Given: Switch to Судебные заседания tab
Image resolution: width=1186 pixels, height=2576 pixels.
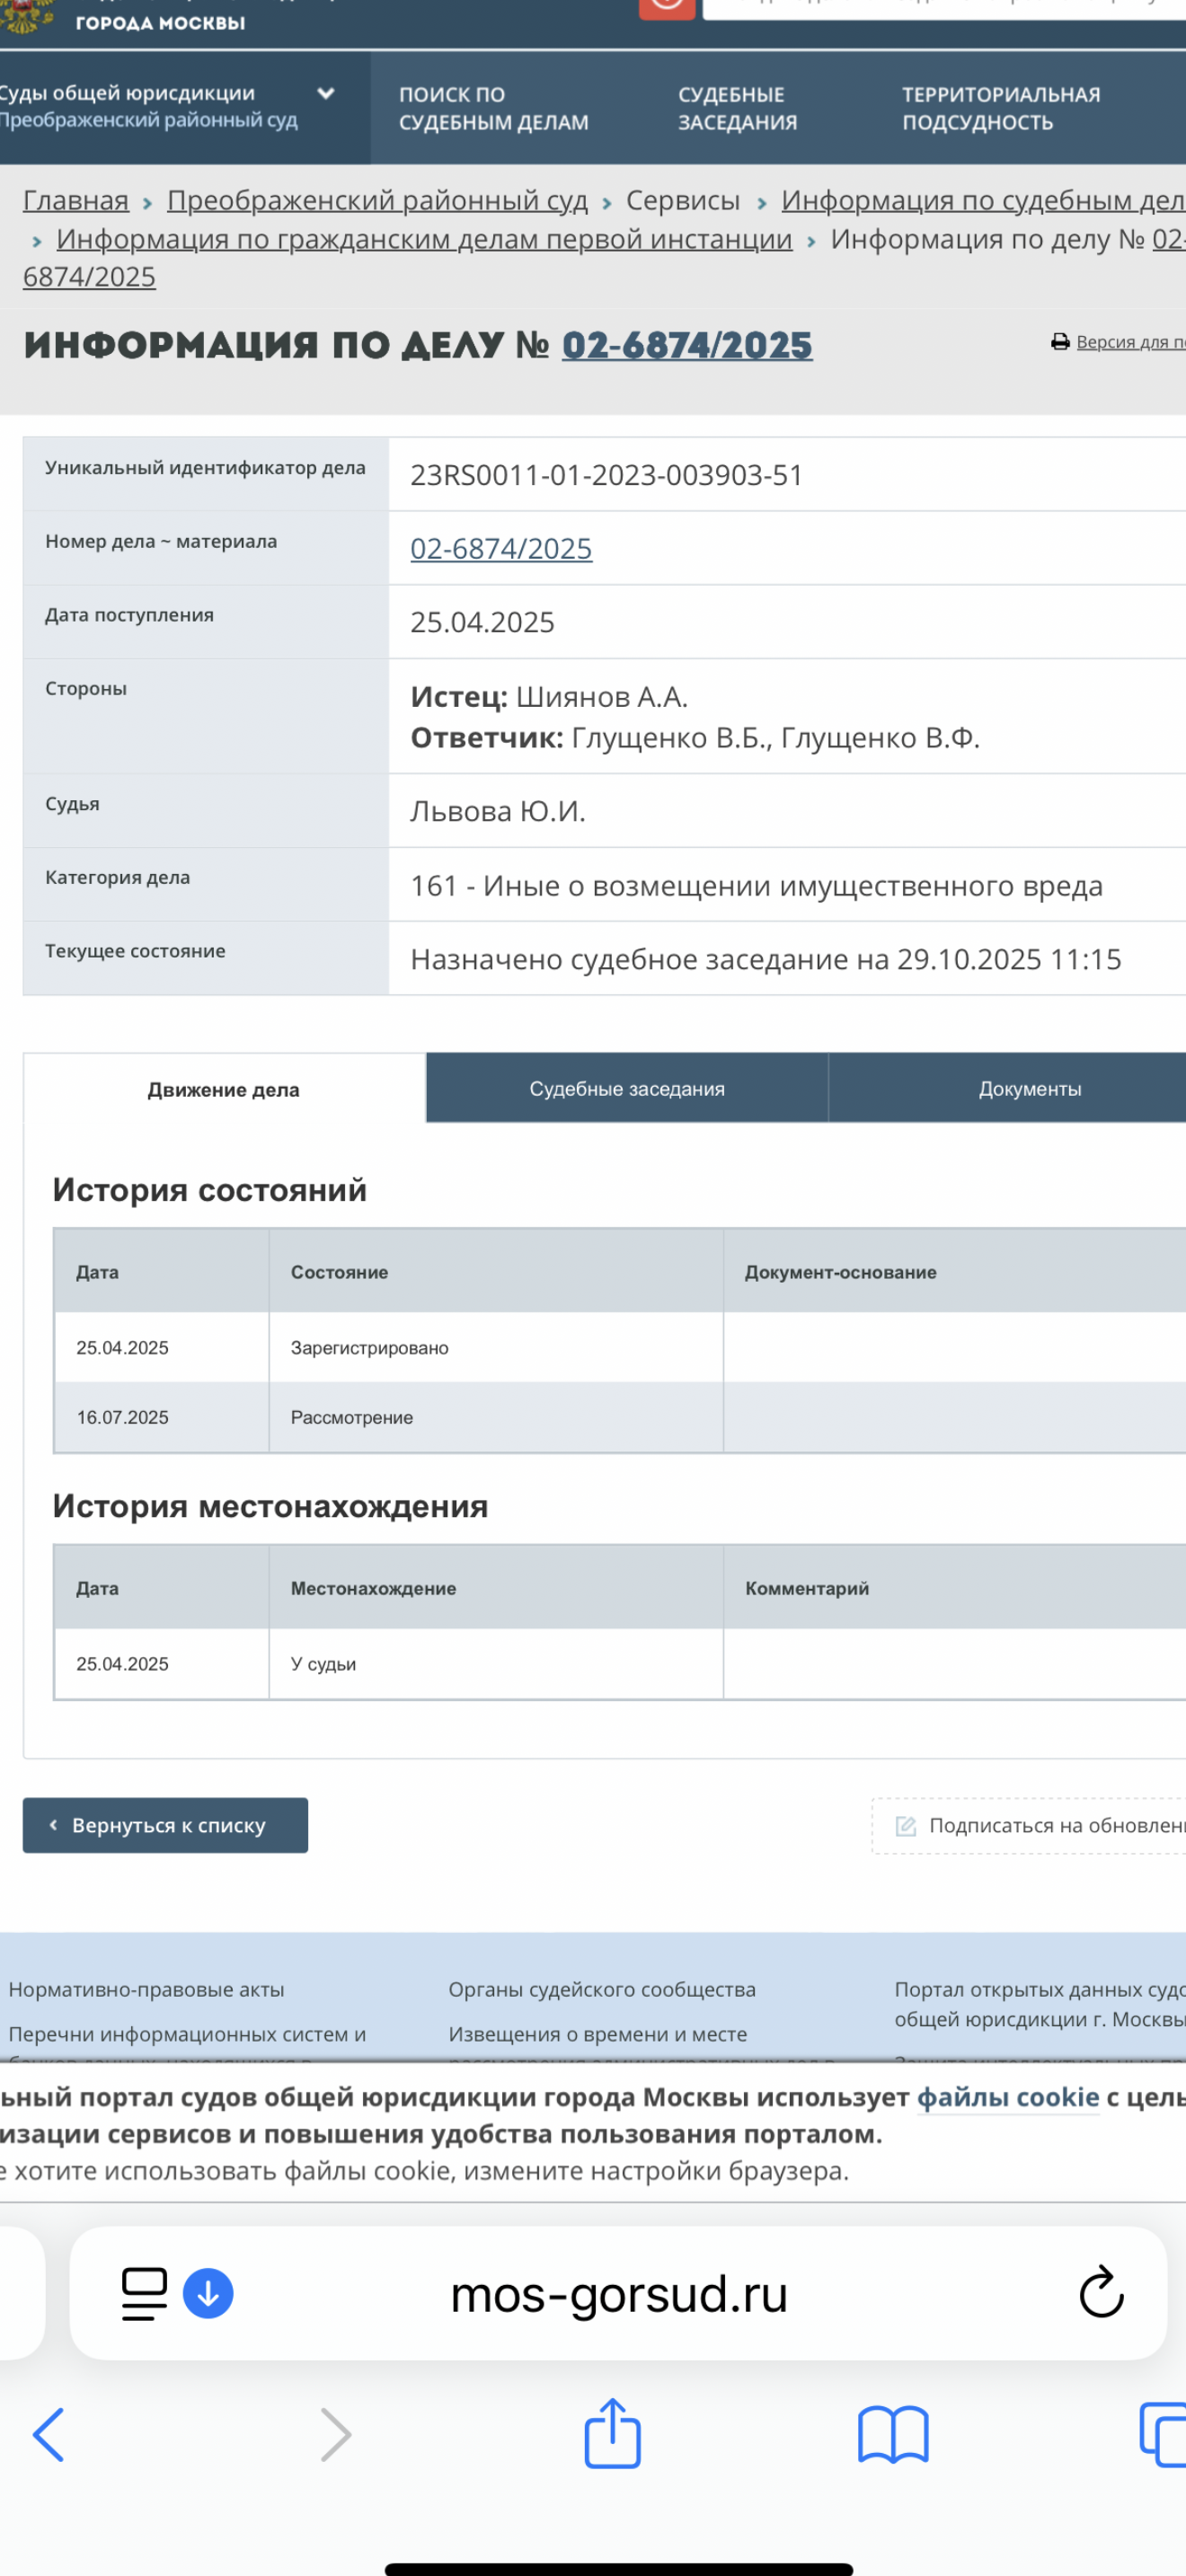Looking at the screenshot, I should 627,1088.
